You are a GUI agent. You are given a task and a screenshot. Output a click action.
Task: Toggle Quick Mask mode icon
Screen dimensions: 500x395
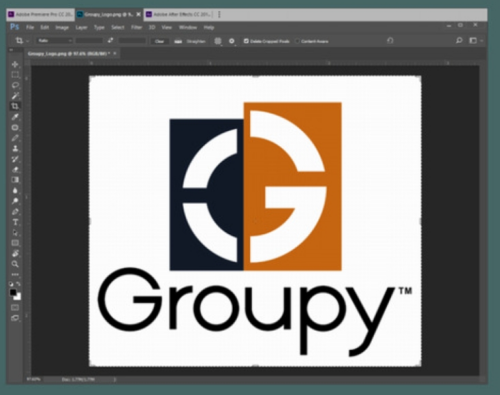[x=15, y=307]
